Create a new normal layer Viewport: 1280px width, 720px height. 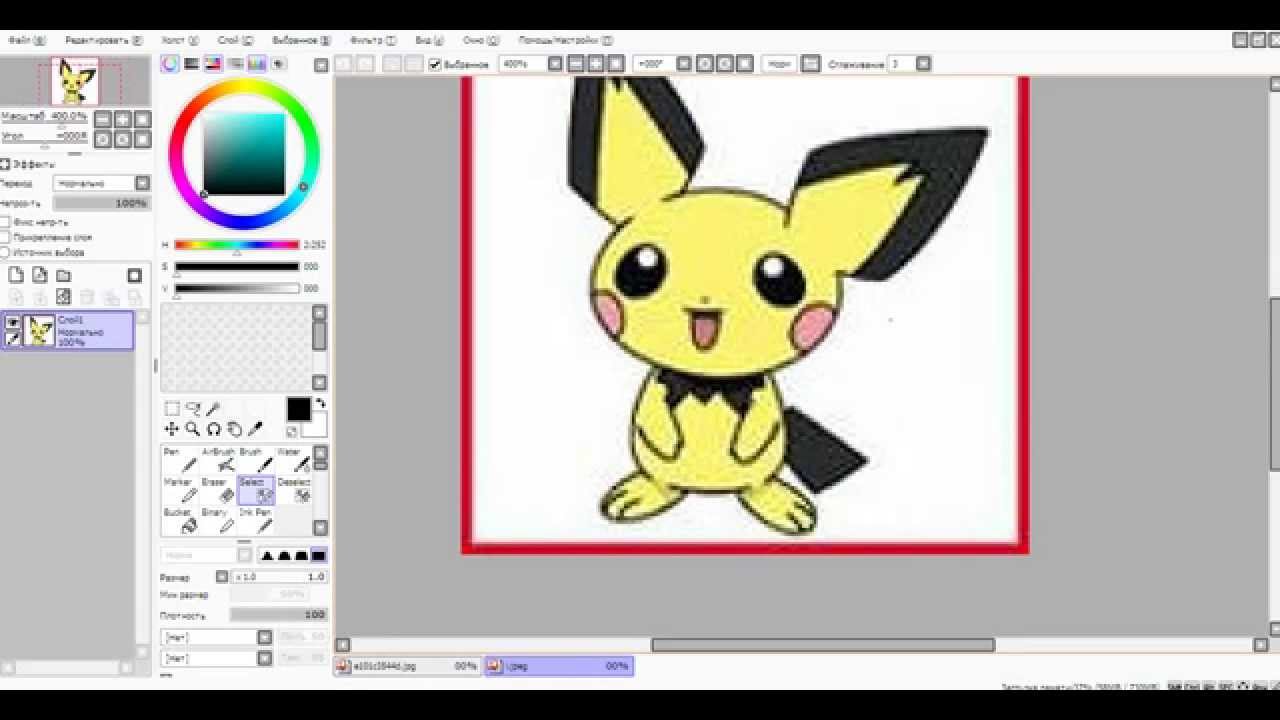coord(16,275)
